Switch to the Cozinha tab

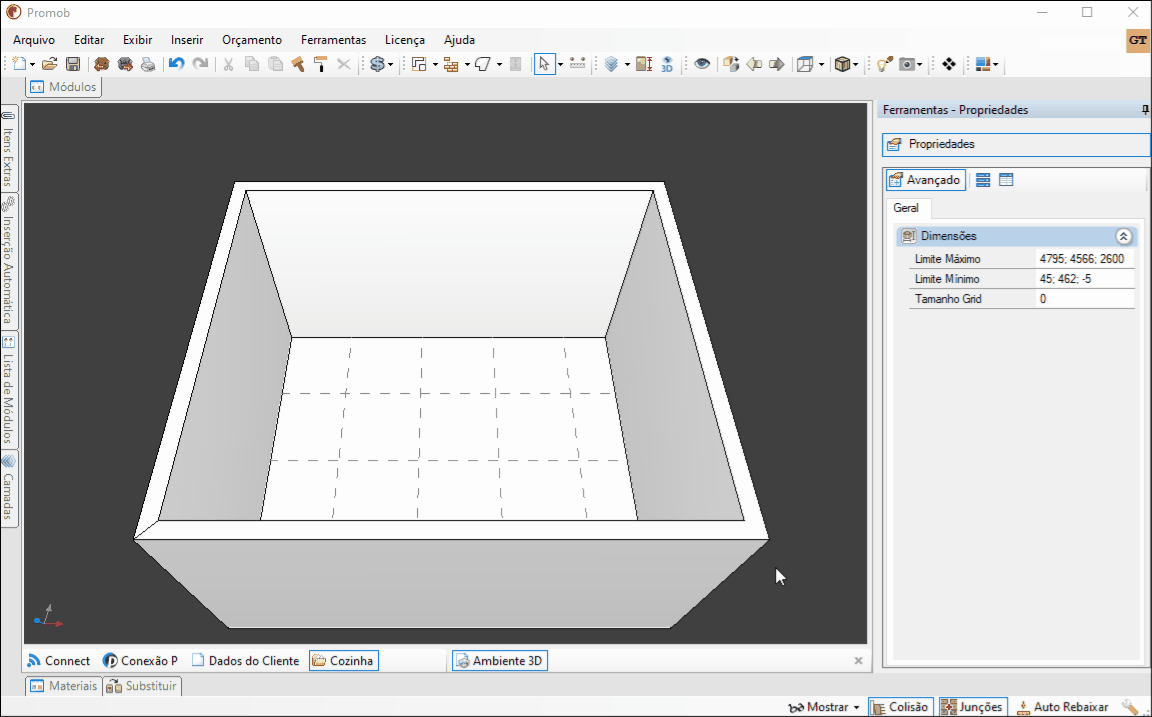(x=344, y=660)
